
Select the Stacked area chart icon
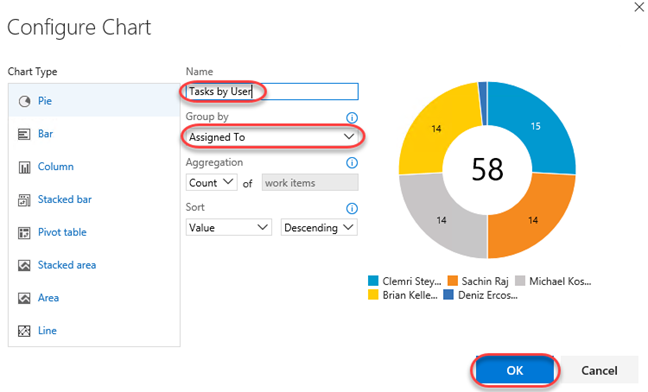pyautogui.click(x=24, y=265)
